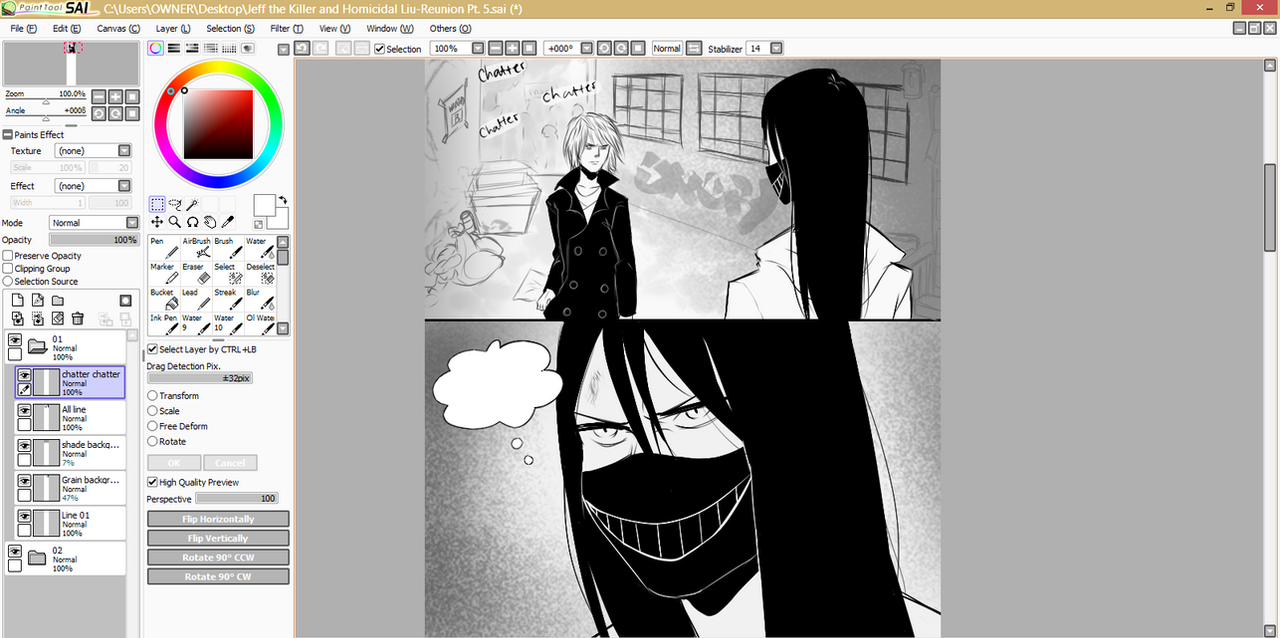Pick the Eyedropper color picker tool
The height and width of the screenshot is (638, 1280).
point(228,222)
